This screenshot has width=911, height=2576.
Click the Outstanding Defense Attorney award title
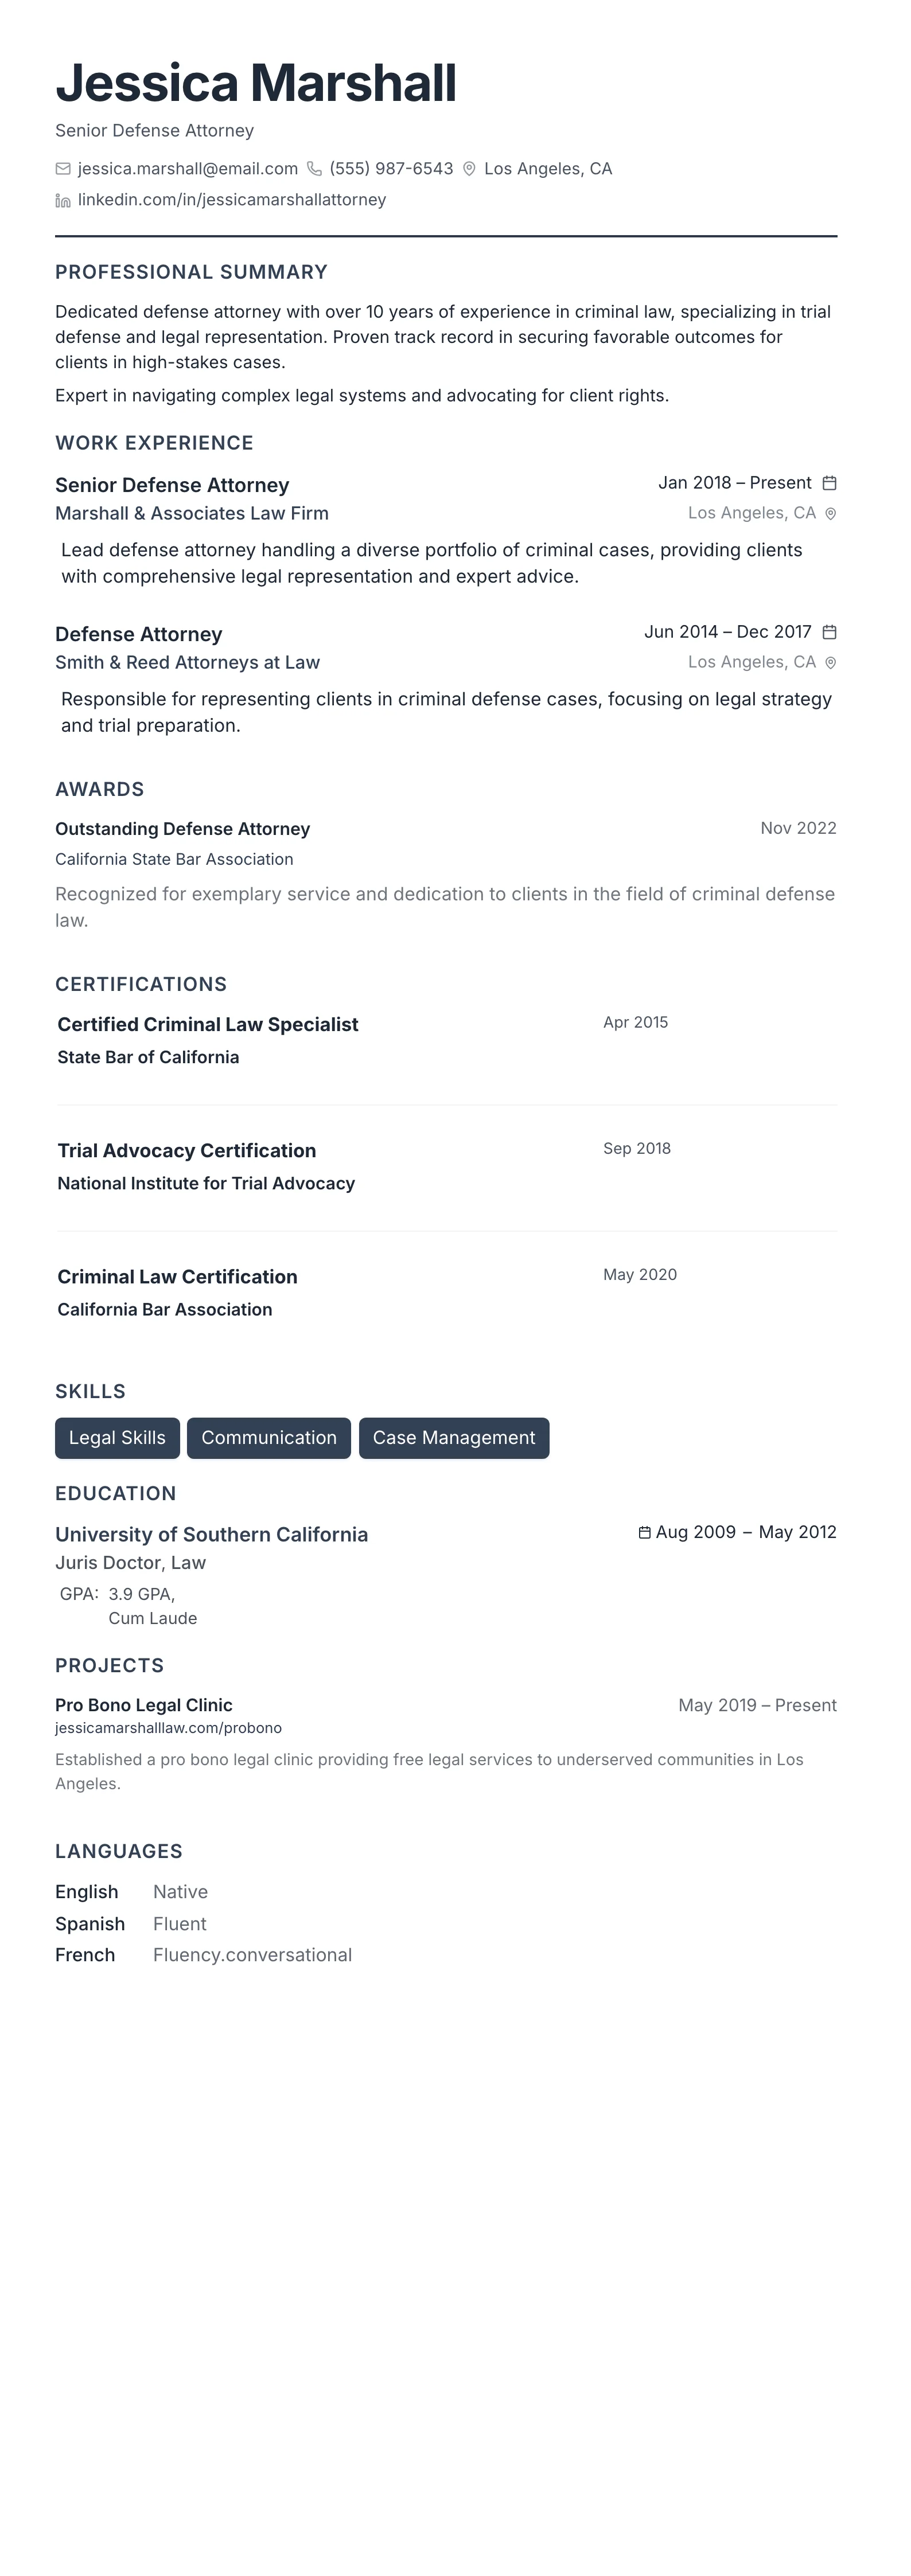click(x=183, y=829)
